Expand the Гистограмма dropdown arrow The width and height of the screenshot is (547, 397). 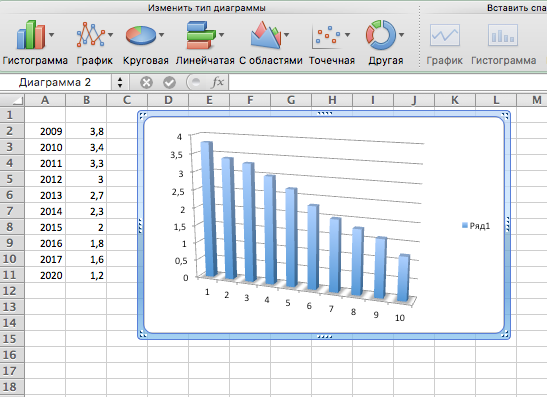tap(52, 35)
